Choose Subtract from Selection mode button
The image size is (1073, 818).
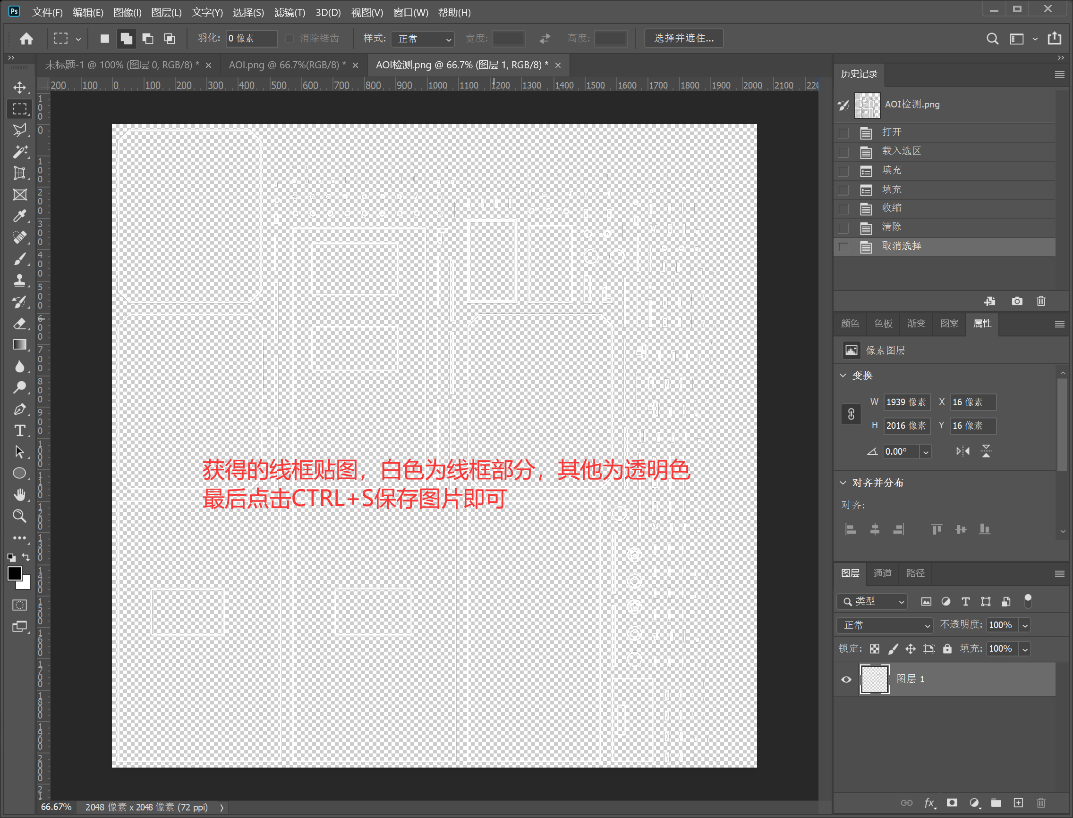(x=148, y=38)
